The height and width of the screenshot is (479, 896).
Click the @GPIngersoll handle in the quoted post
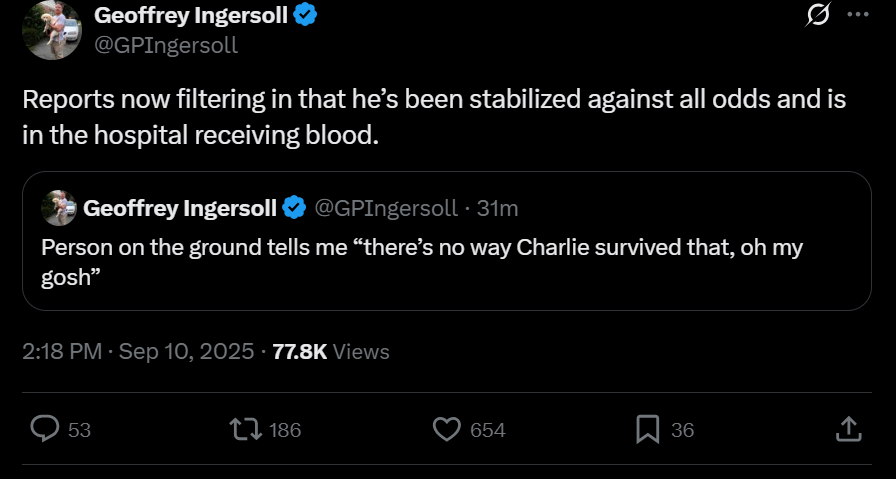(386, 208)
